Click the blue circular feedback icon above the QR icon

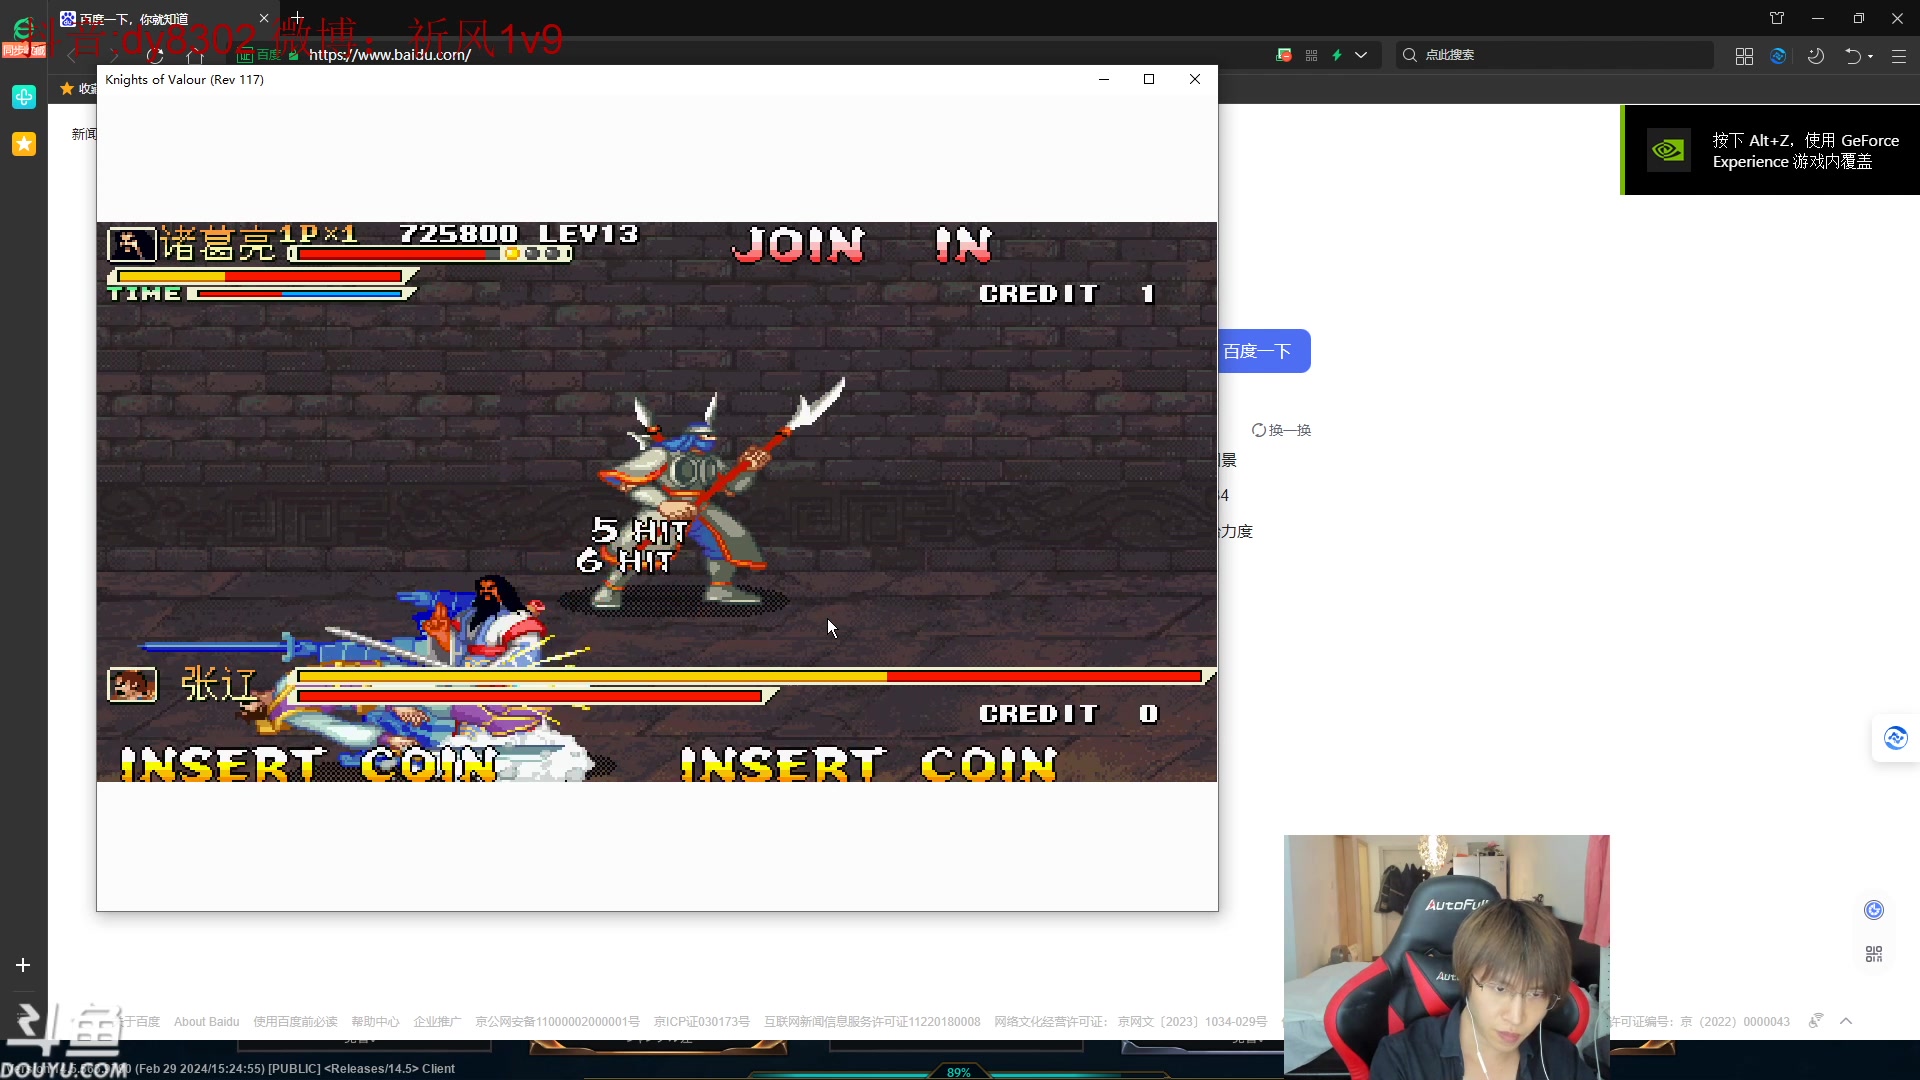pos(1874,910)
